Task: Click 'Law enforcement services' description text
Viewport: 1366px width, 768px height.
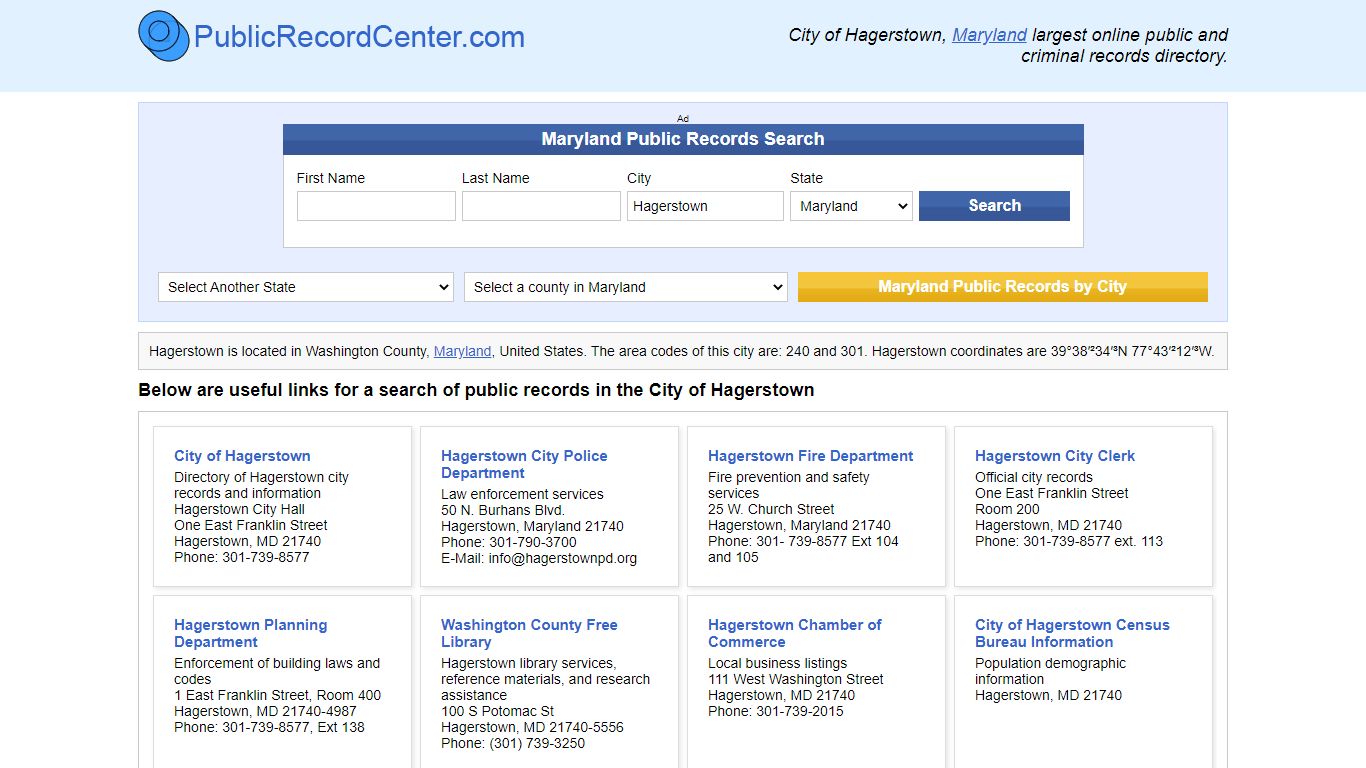Action: [522, 494]
